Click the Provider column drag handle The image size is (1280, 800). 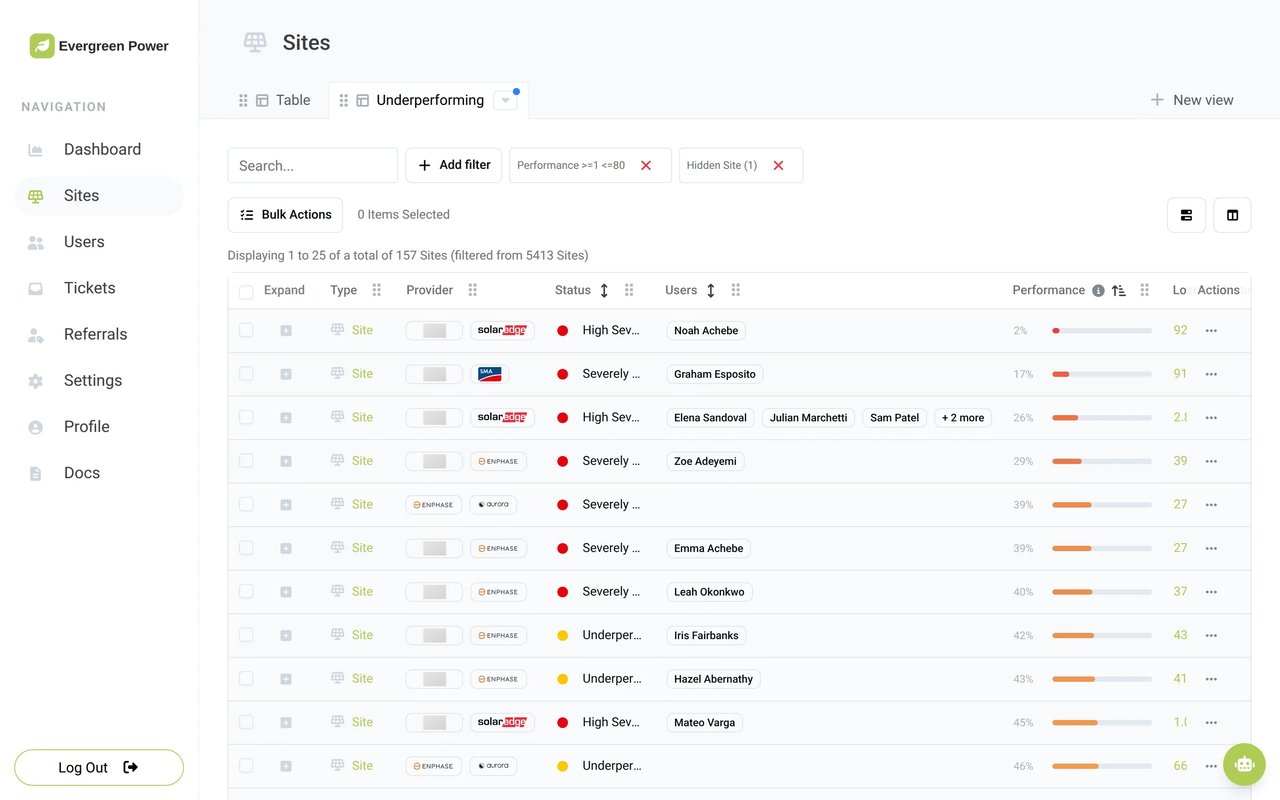[473, 291]
